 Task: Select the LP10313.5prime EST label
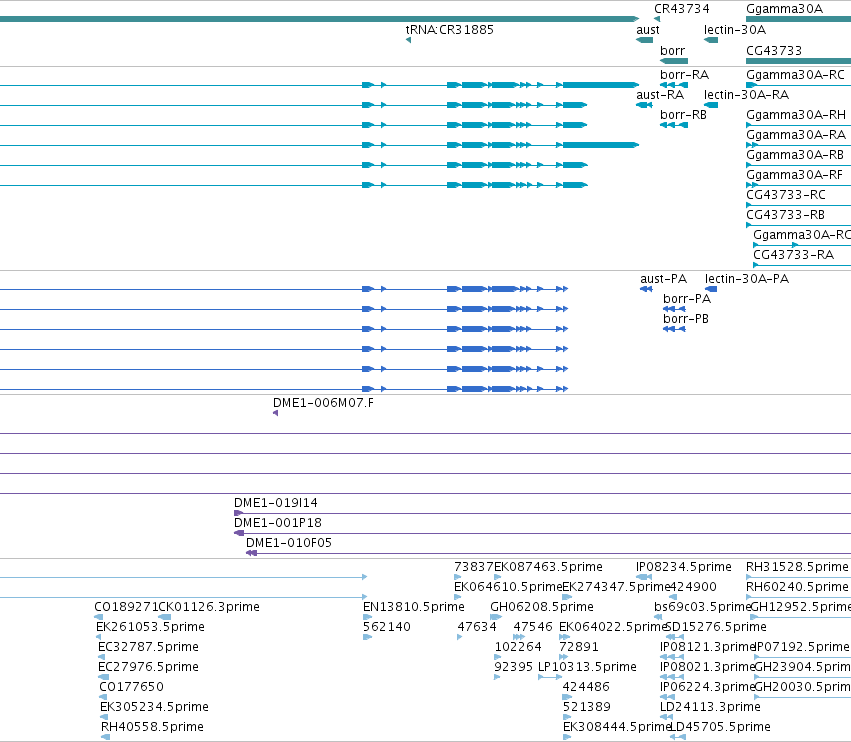click(587, 667)
